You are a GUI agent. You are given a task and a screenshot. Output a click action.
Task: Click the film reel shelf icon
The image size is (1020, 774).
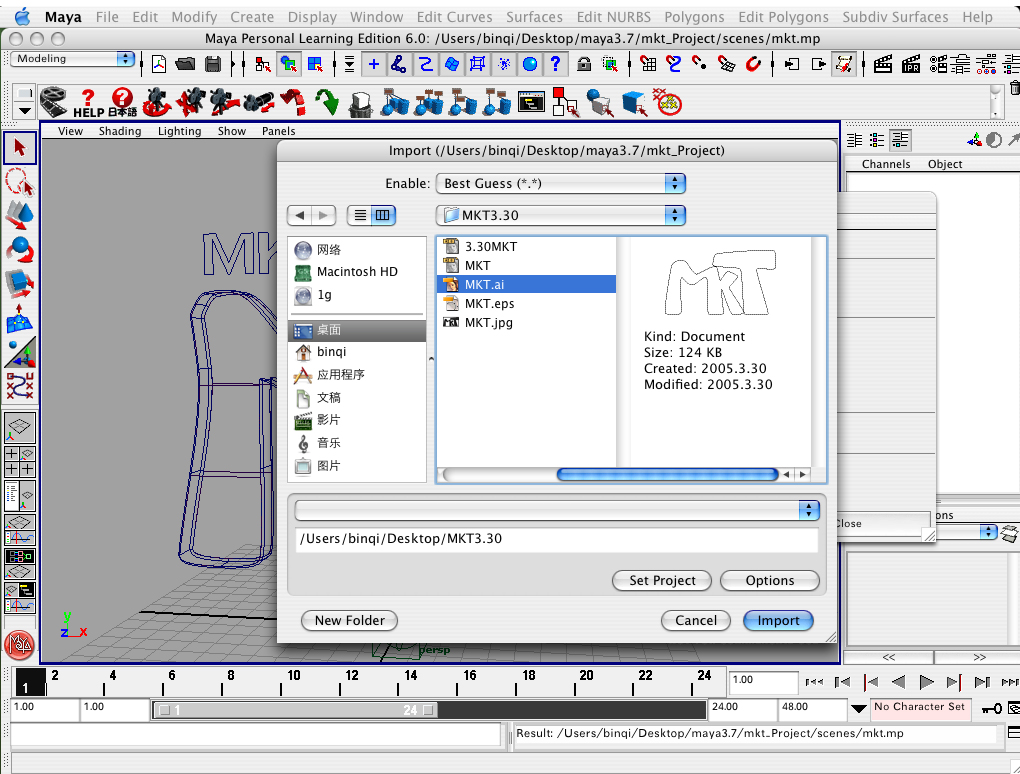coord(53,103)
